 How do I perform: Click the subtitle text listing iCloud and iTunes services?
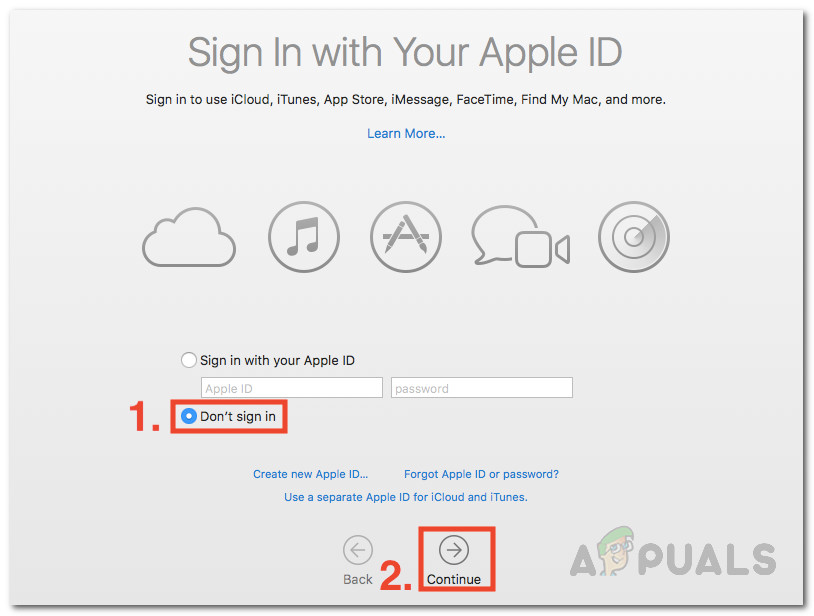click(405, 99)
